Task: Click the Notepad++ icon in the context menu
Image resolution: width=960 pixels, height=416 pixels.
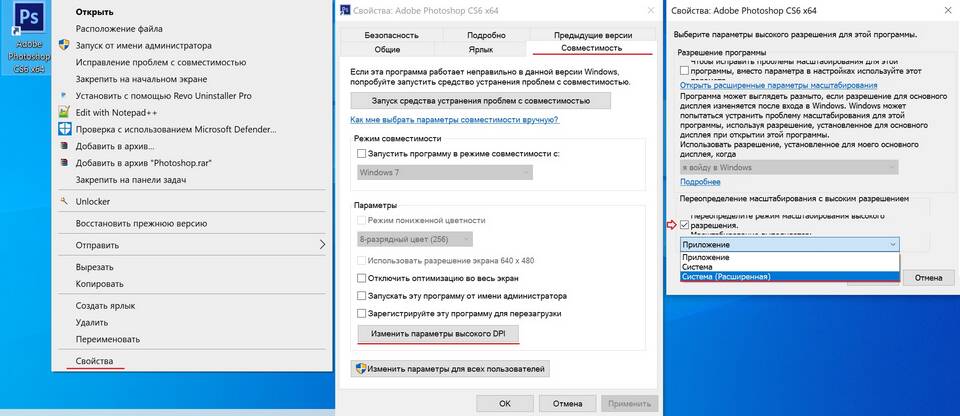Action: pos(64,113)
